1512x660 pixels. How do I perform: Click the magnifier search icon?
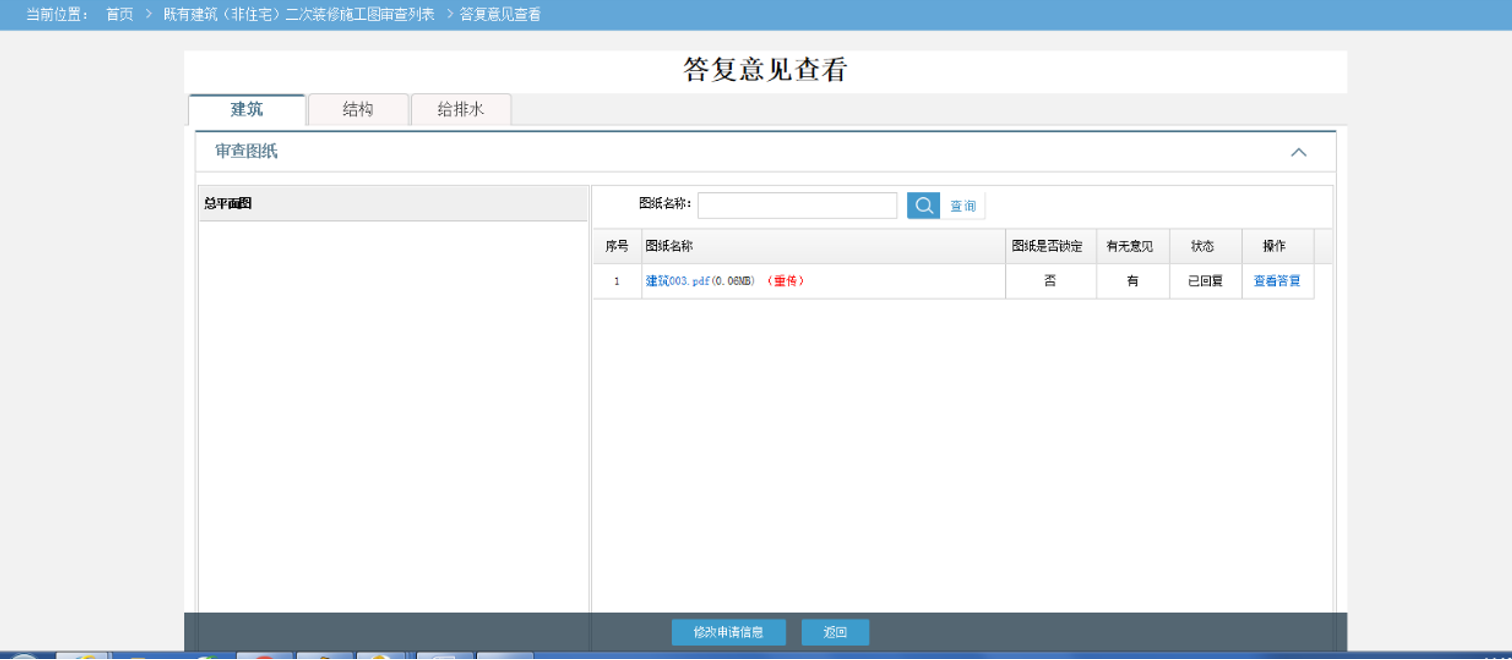(923, 206)
